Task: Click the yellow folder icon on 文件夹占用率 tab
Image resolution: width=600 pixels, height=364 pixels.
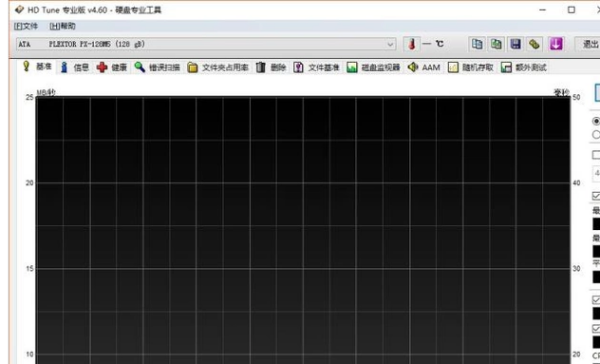Action: 192,67
